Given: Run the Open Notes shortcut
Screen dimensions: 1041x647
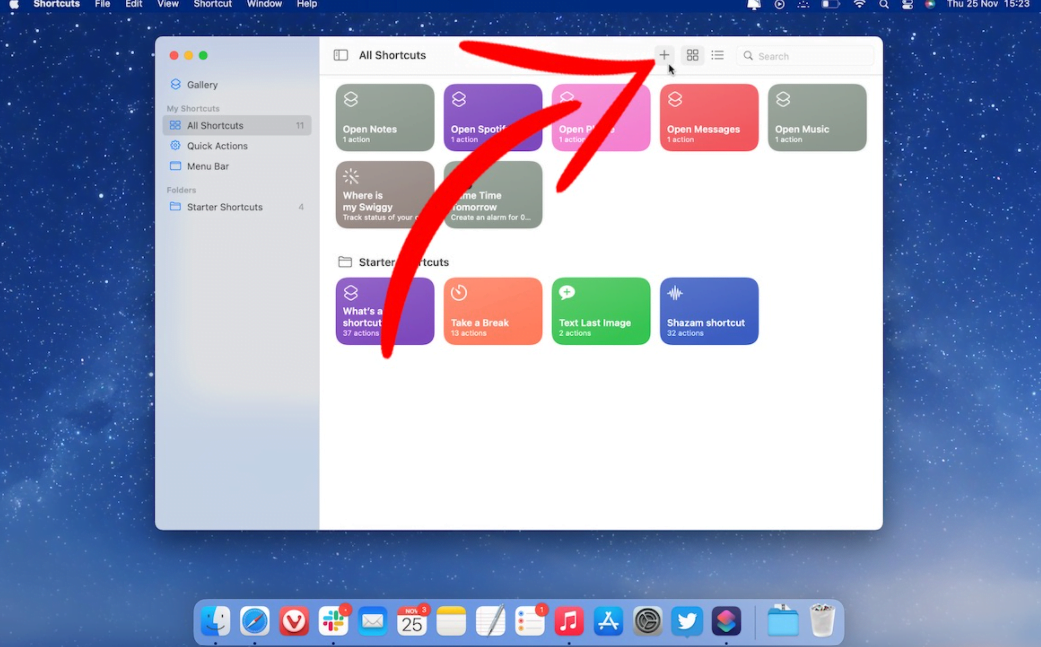Looking at the screenshot, I should 384,117.
